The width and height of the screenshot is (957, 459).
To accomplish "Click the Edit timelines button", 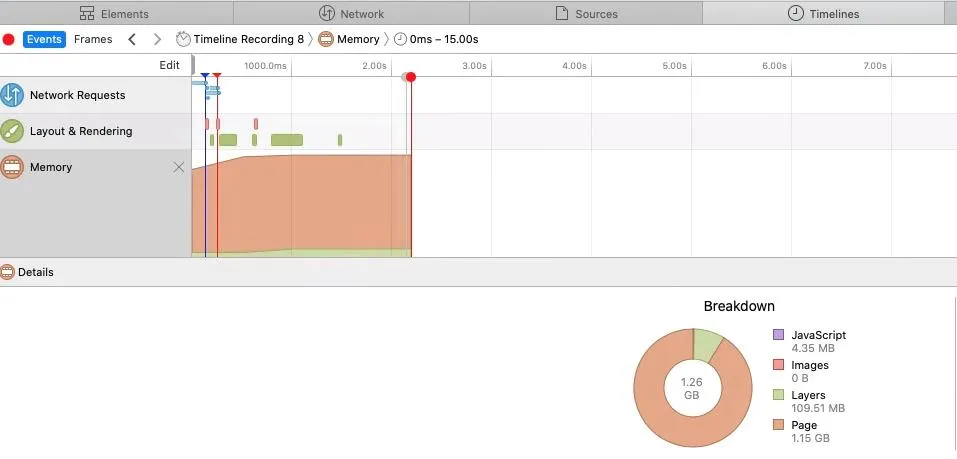I will (170, 65).
